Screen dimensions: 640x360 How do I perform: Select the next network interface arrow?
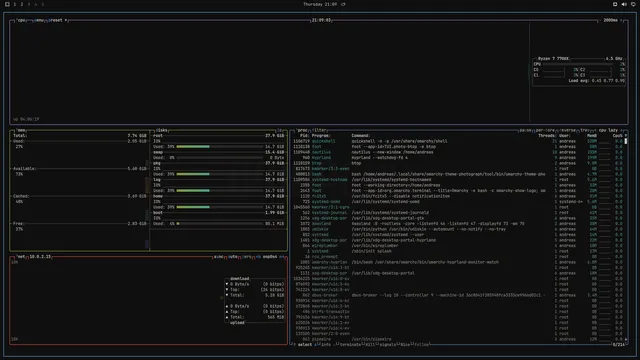click(282, 257)
